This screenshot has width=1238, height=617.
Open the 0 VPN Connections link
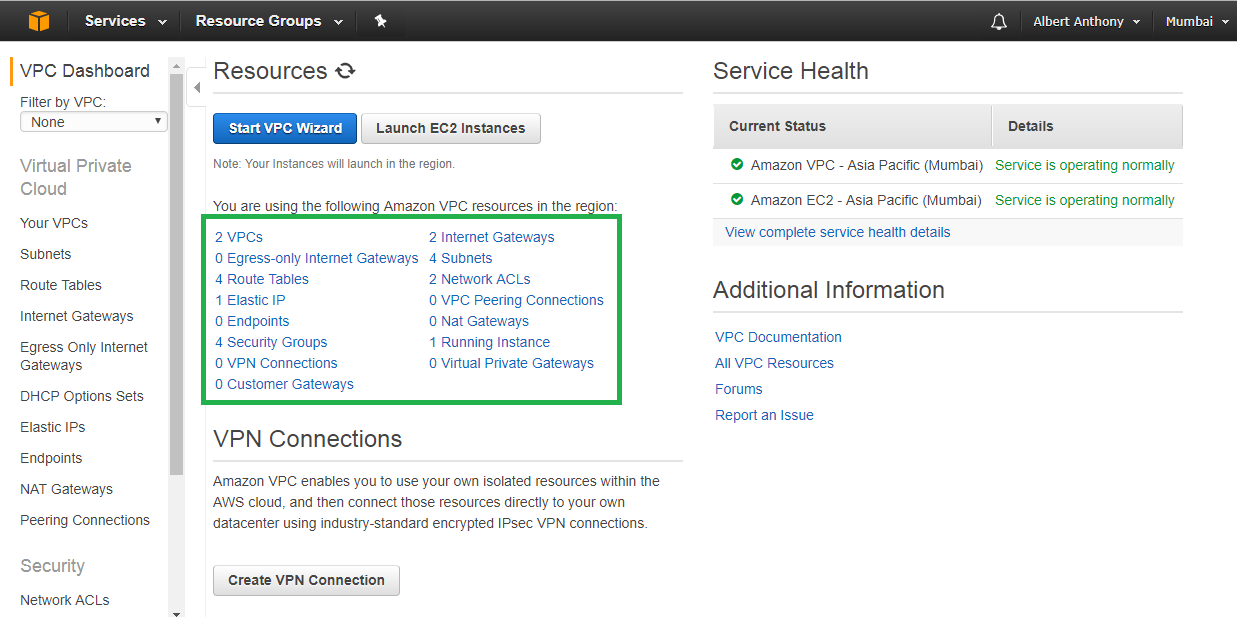(x=276, y=363)
